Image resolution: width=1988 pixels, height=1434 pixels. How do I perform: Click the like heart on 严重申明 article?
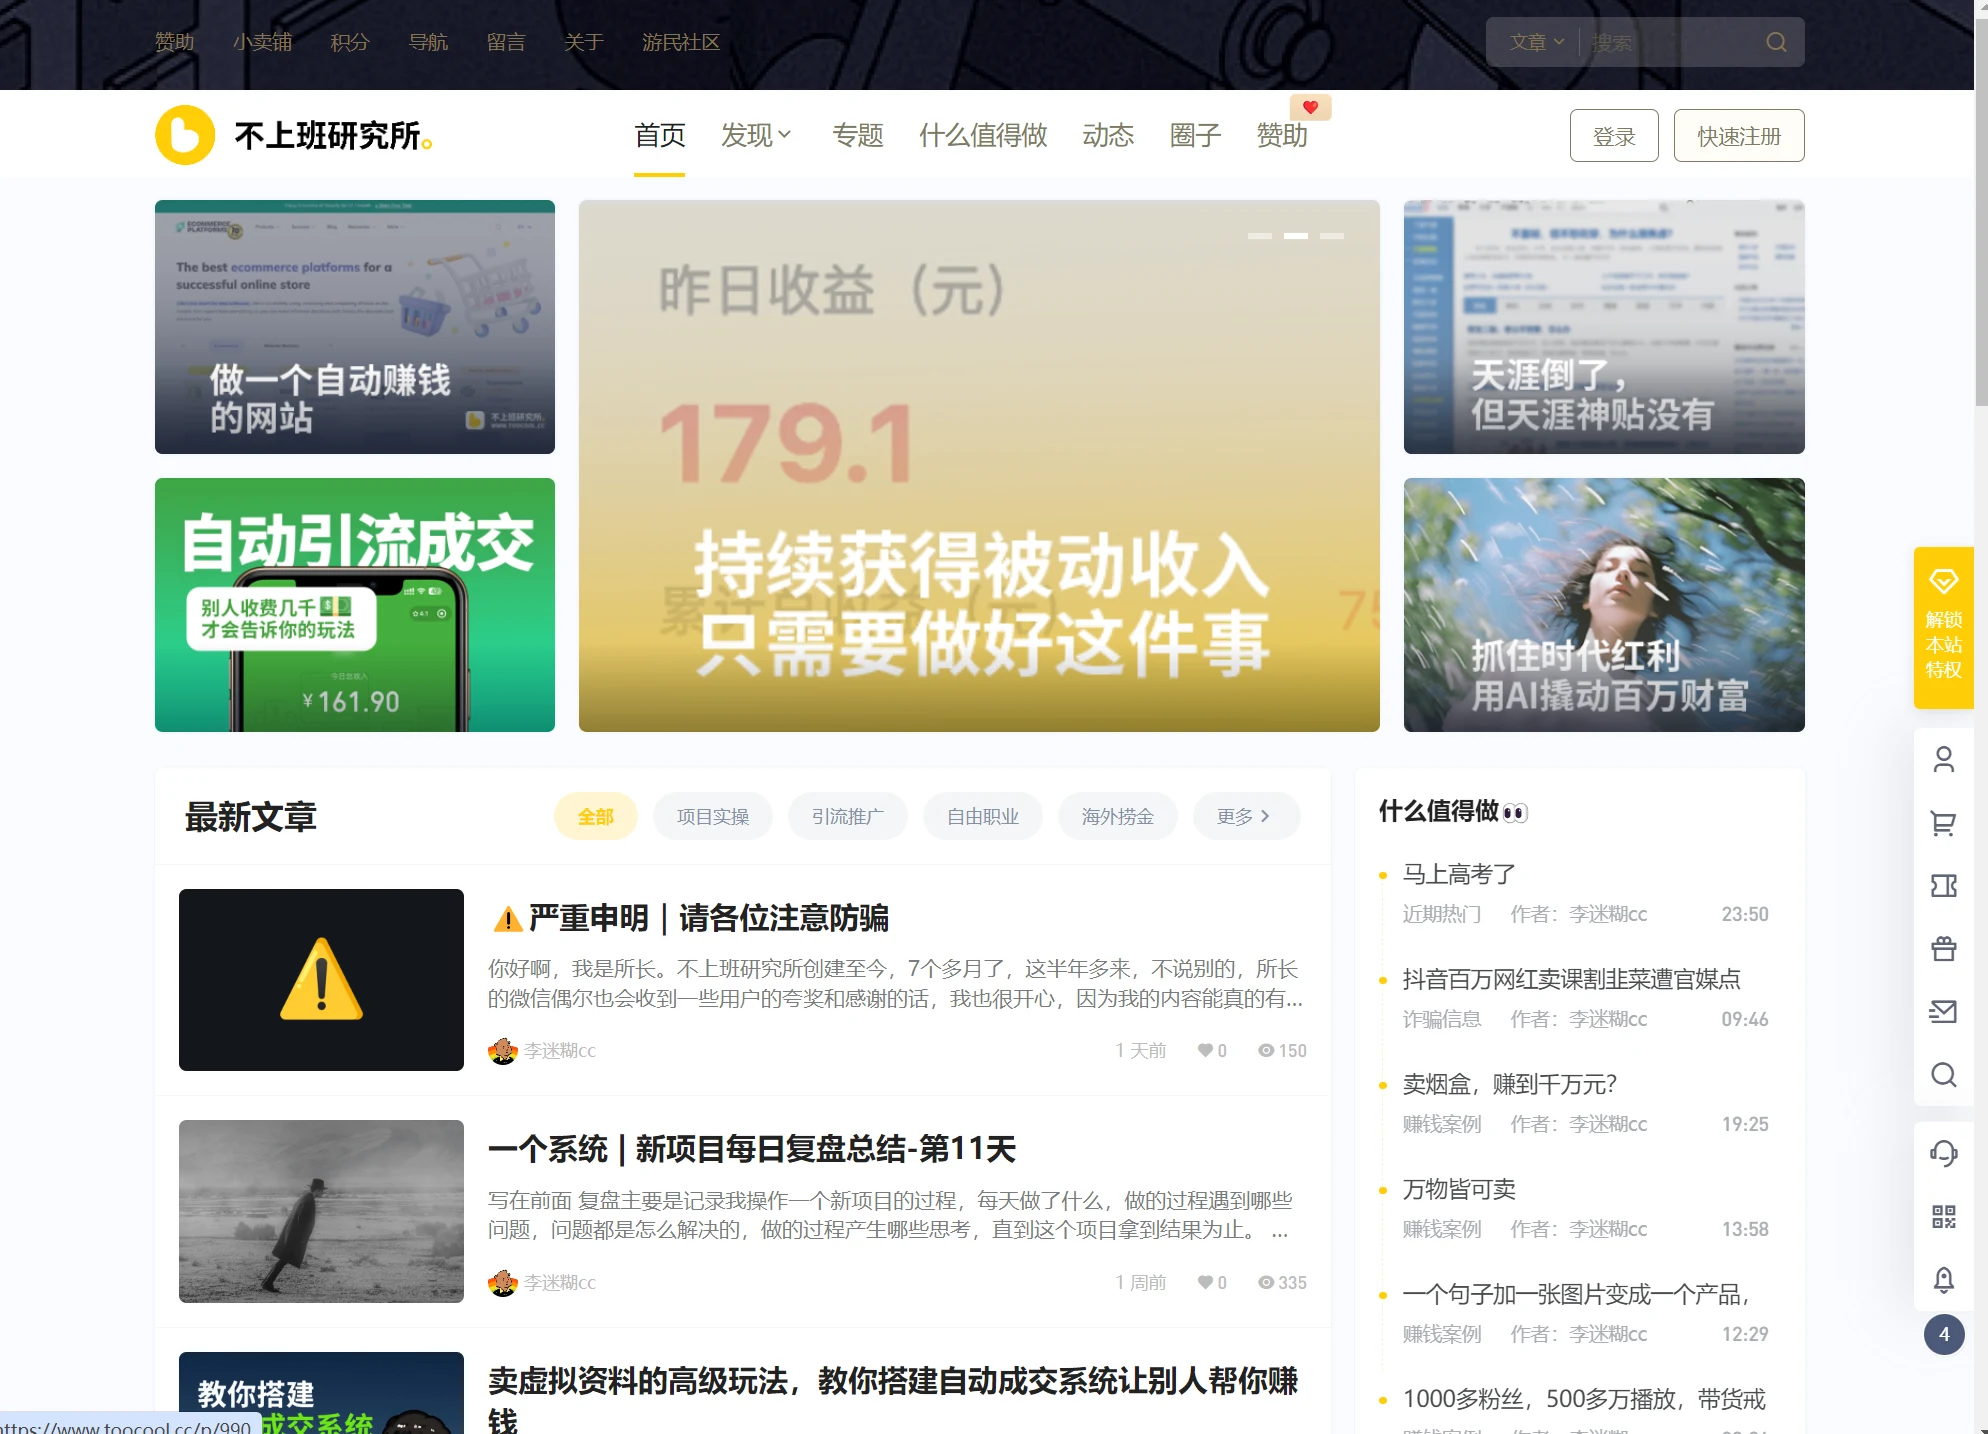pyautogui.click(x=1206, y=1050)
